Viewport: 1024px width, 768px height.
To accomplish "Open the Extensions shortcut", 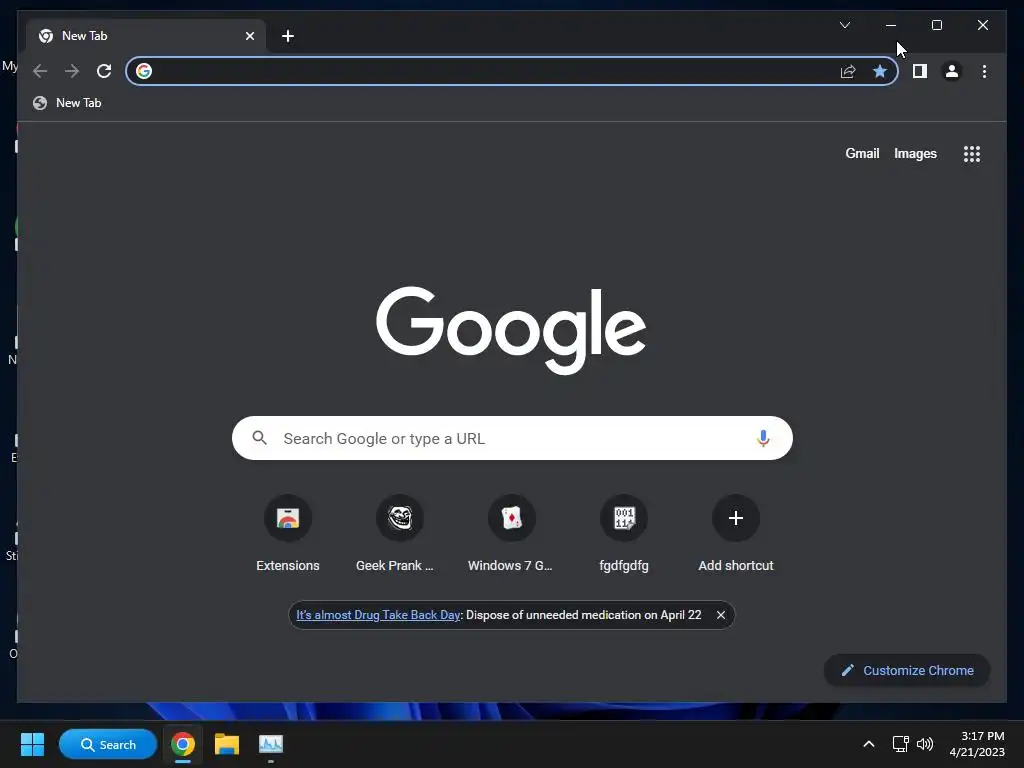I will pyautogui.click(x=288, y=534).
